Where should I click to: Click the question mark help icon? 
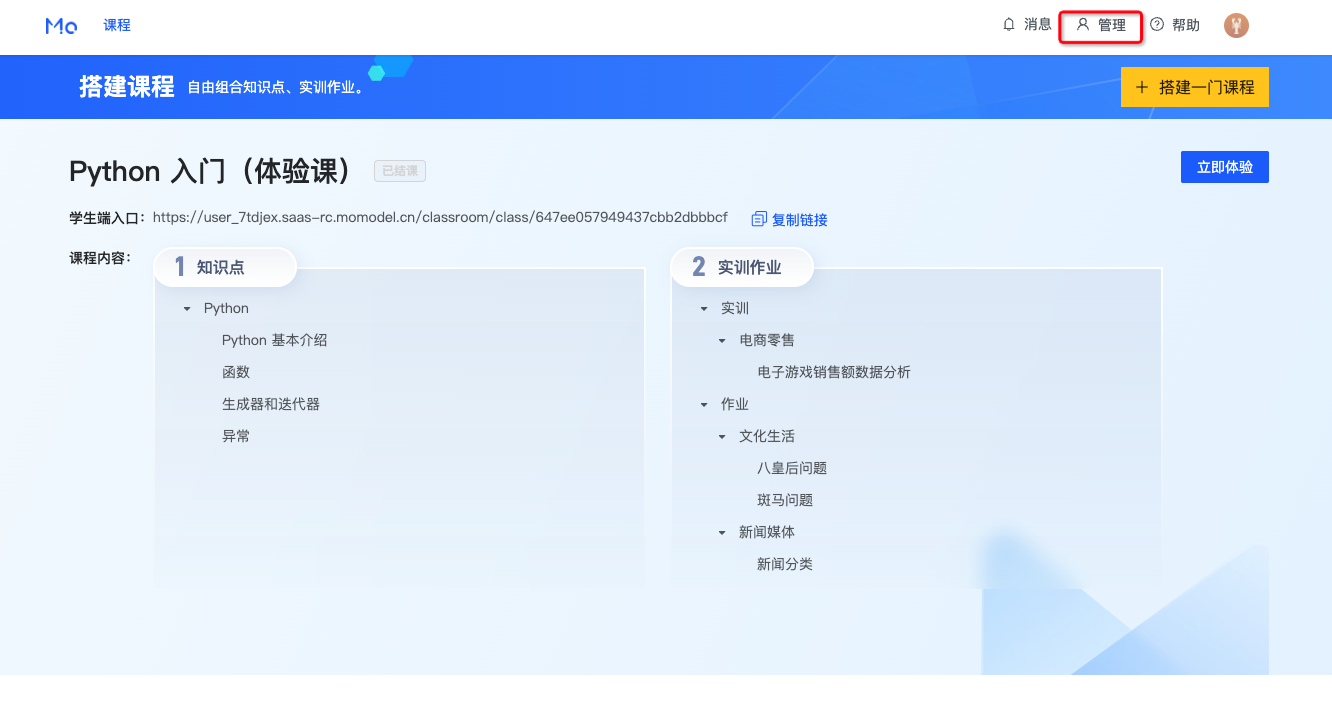point(1157,25)
